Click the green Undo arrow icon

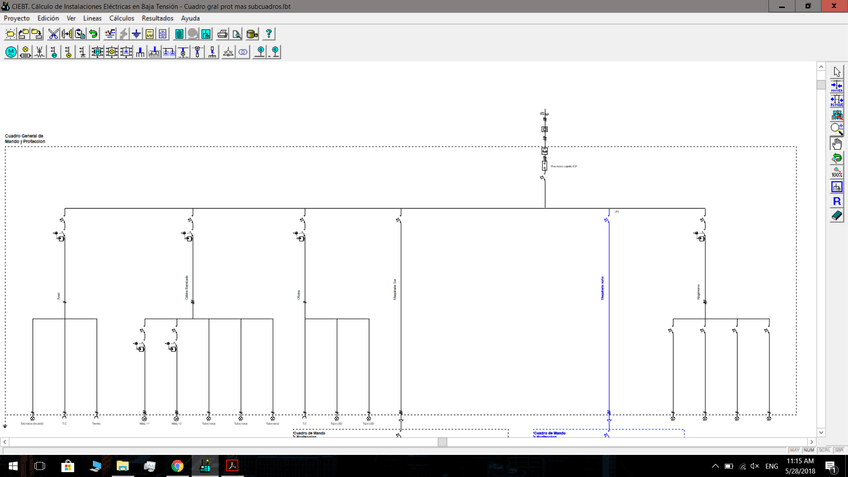[93, 34]
